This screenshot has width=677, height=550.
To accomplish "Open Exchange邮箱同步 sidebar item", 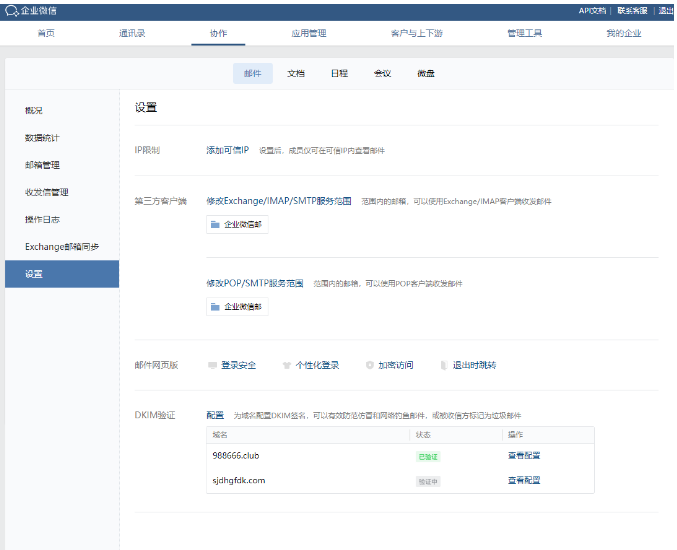I will click(x=62, y=246).
